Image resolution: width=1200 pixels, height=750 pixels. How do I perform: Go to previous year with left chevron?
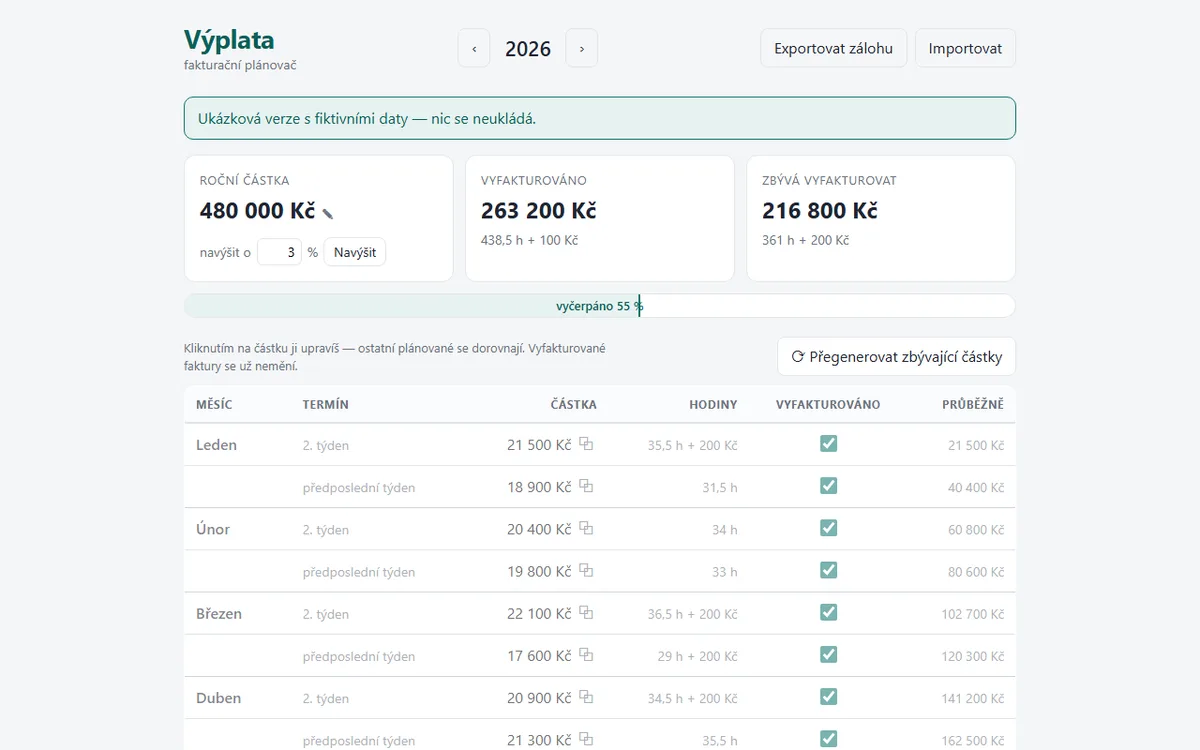point(474,48)
